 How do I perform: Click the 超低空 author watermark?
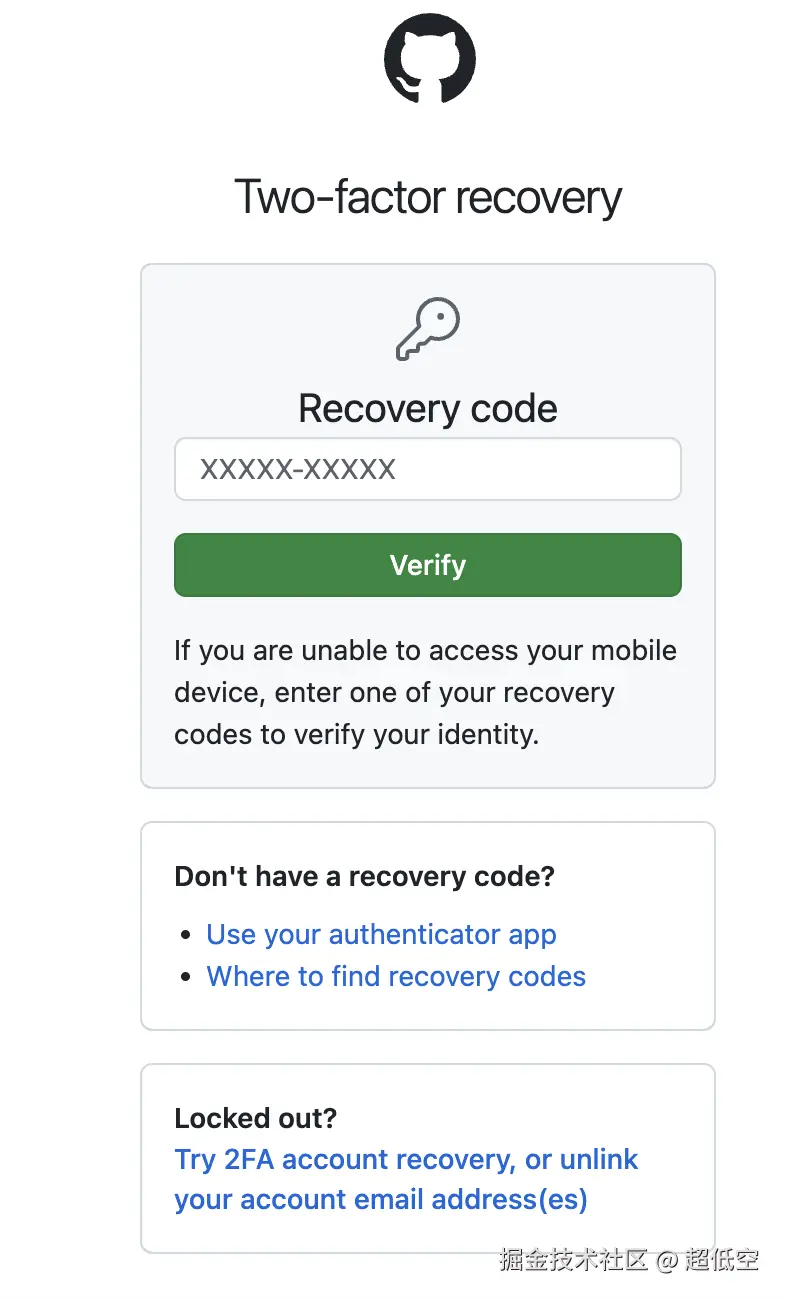pos(721,1259)
